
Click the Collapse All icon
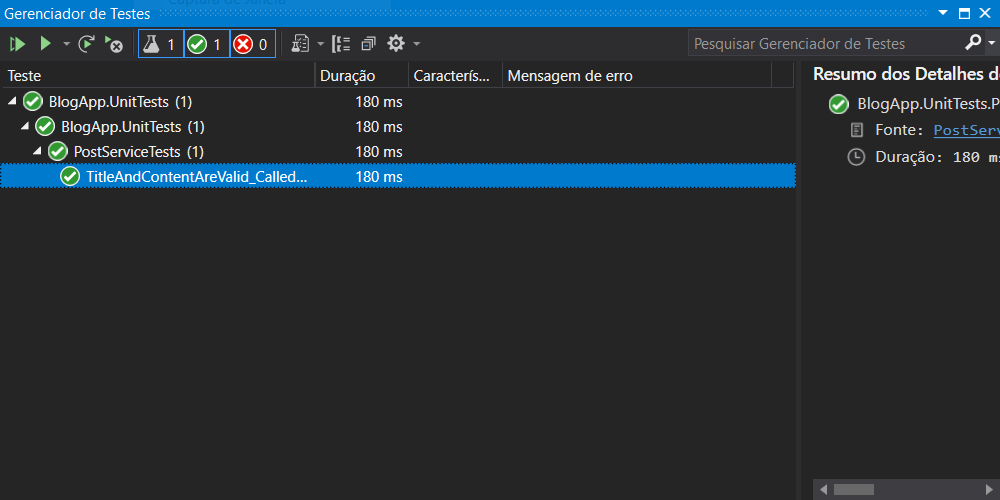pos(368,44)
